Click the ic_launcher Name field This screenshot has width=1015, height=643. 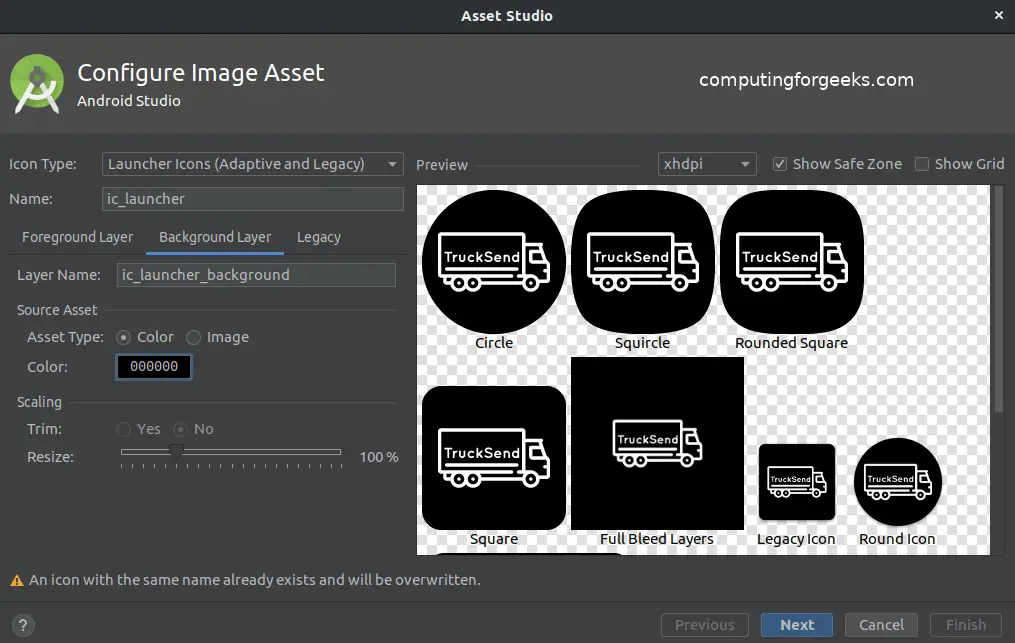click(x=252, y=199)
